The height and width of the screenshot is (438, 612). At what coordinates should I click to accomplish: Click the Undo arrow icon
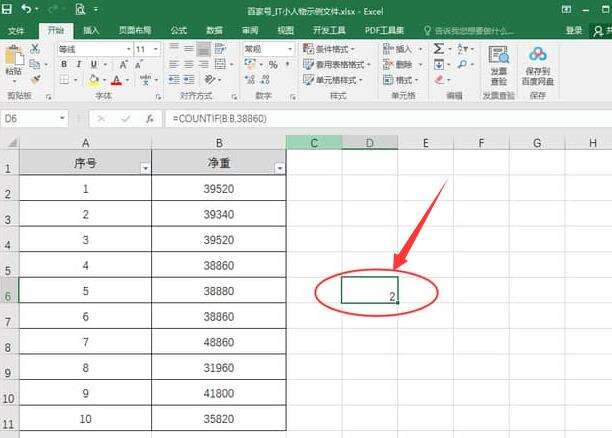(26, 9)
